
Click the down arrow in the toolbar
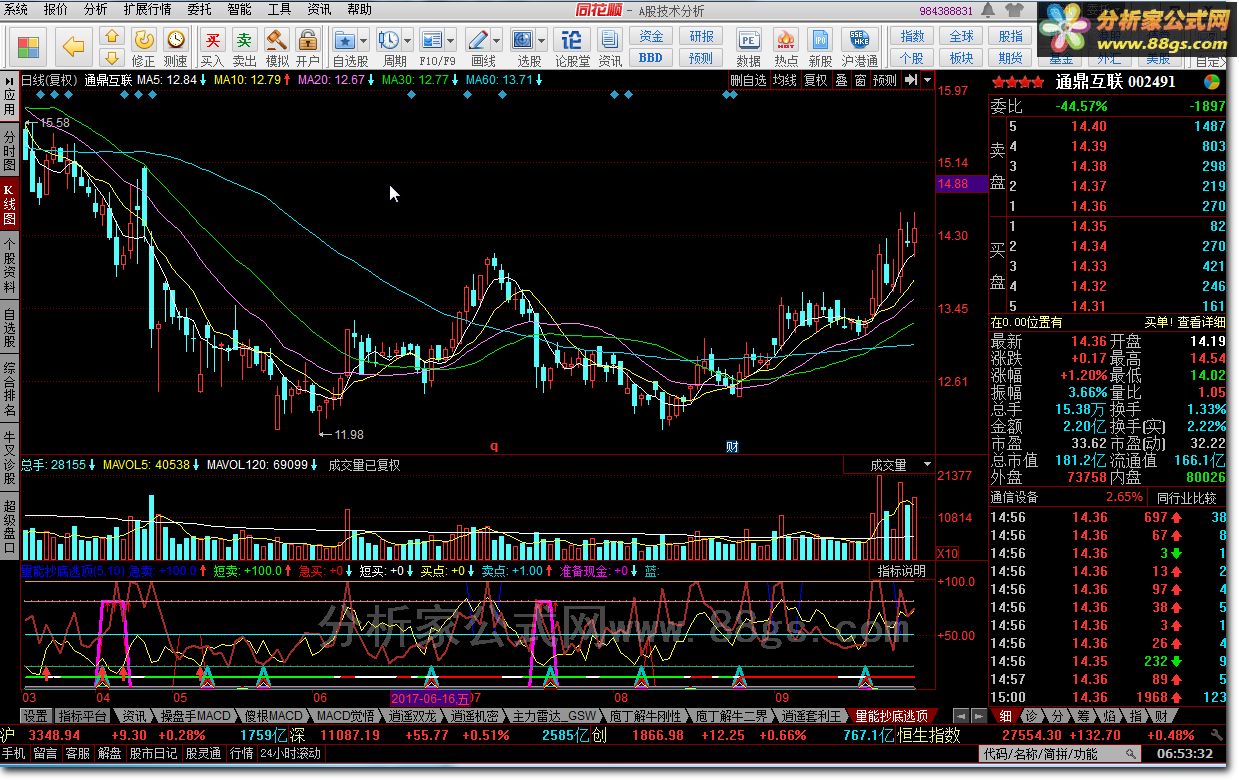[x=113, y=57]
